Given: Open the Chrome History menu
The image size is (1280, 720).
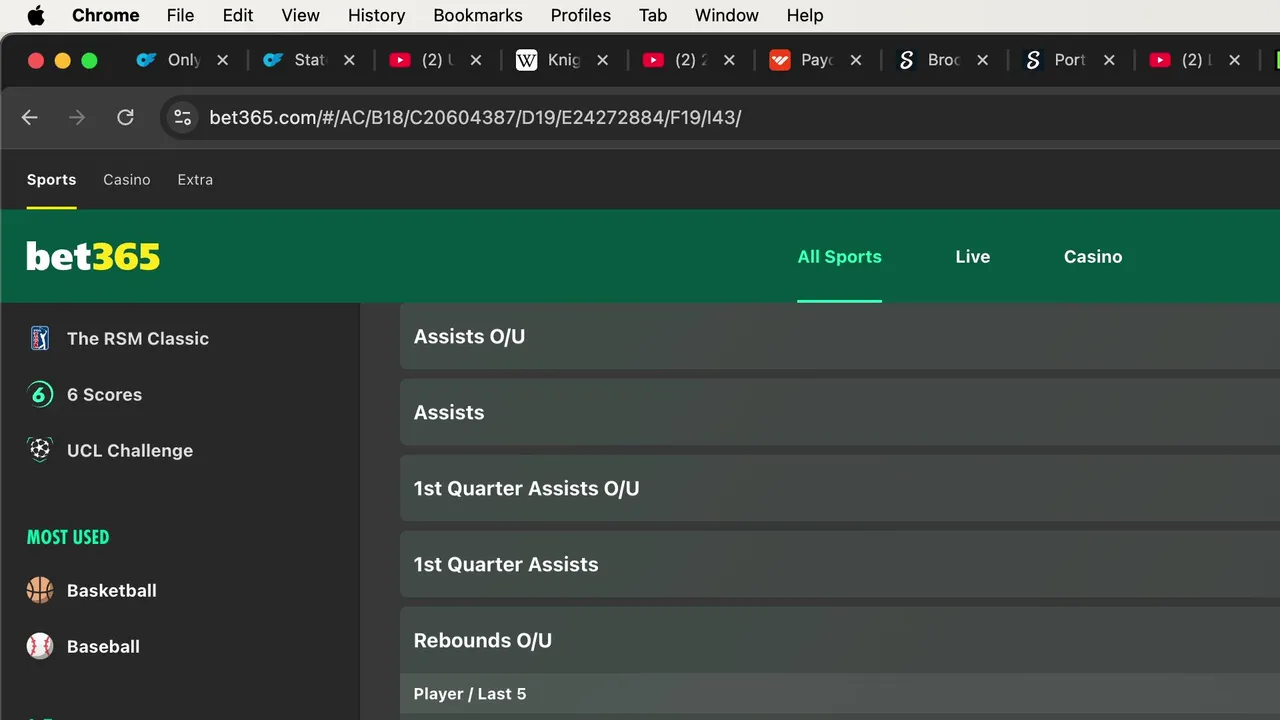Looking at the screenshot, I should click(376, 15).
